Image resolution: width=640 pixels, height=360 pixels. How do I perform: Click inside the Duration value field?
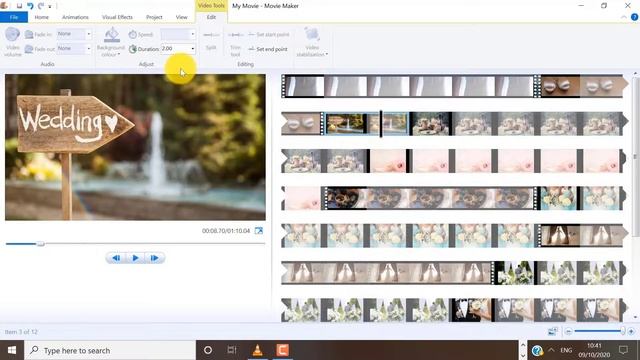coord(175,49)
